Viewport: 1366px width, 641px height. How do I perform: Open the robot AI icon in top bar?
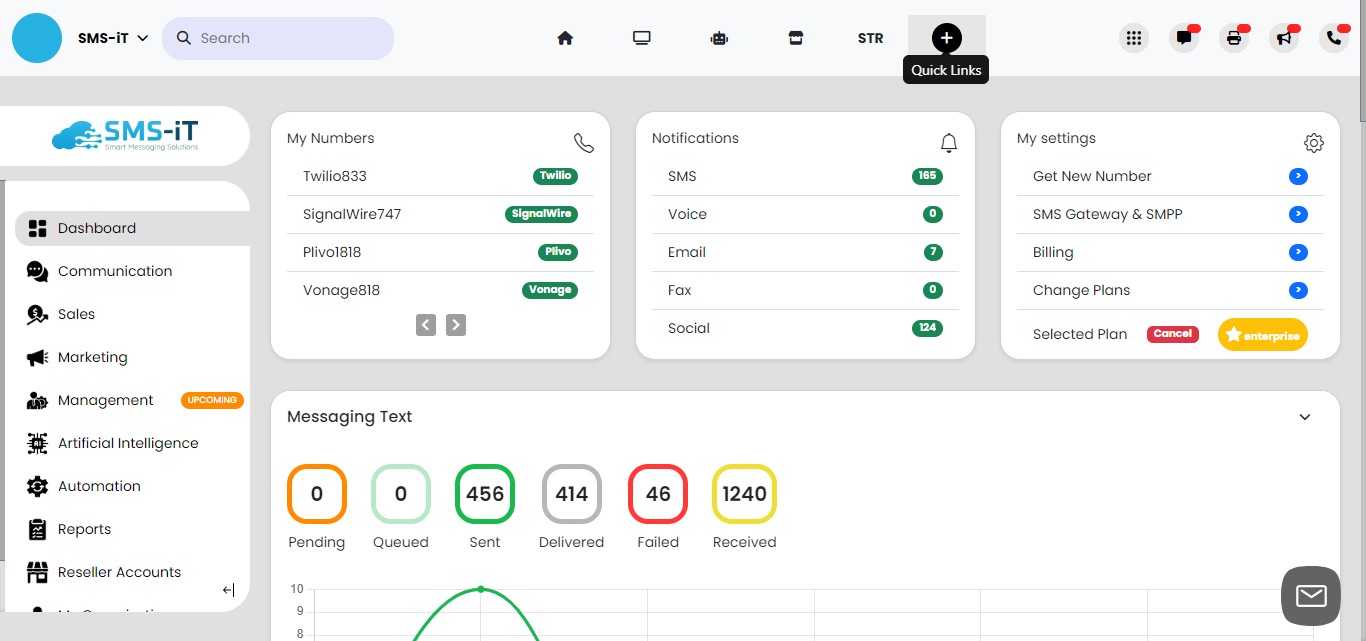(719, 38)
